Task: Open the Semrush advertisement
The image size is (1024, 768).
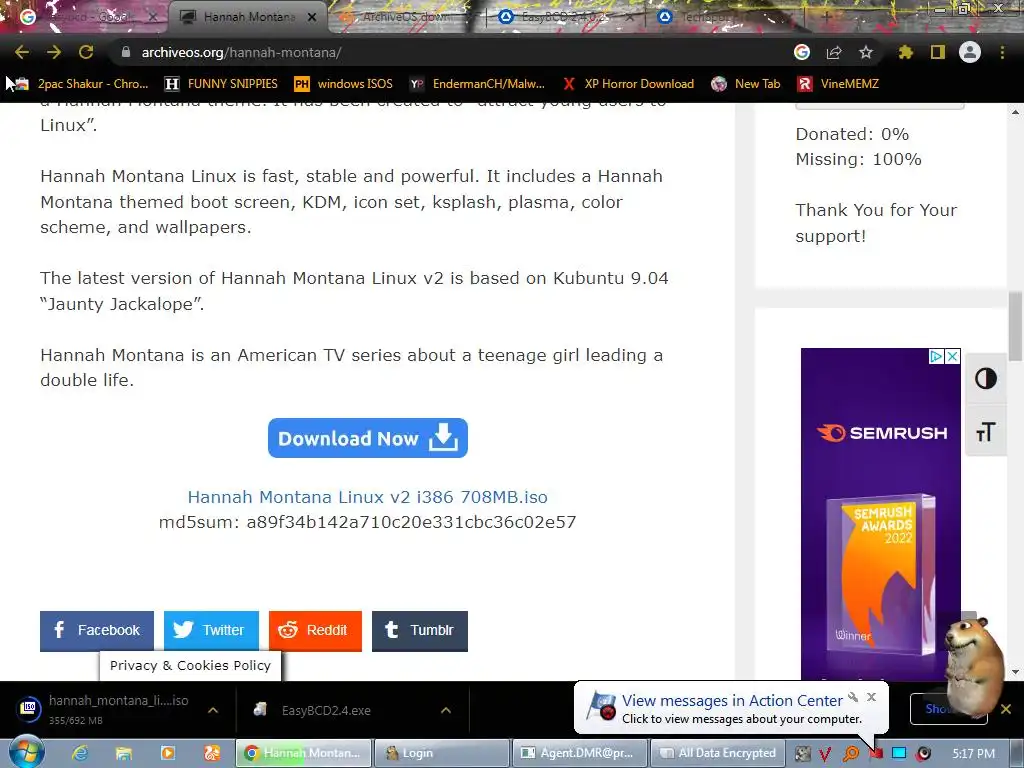Action: 881,513
